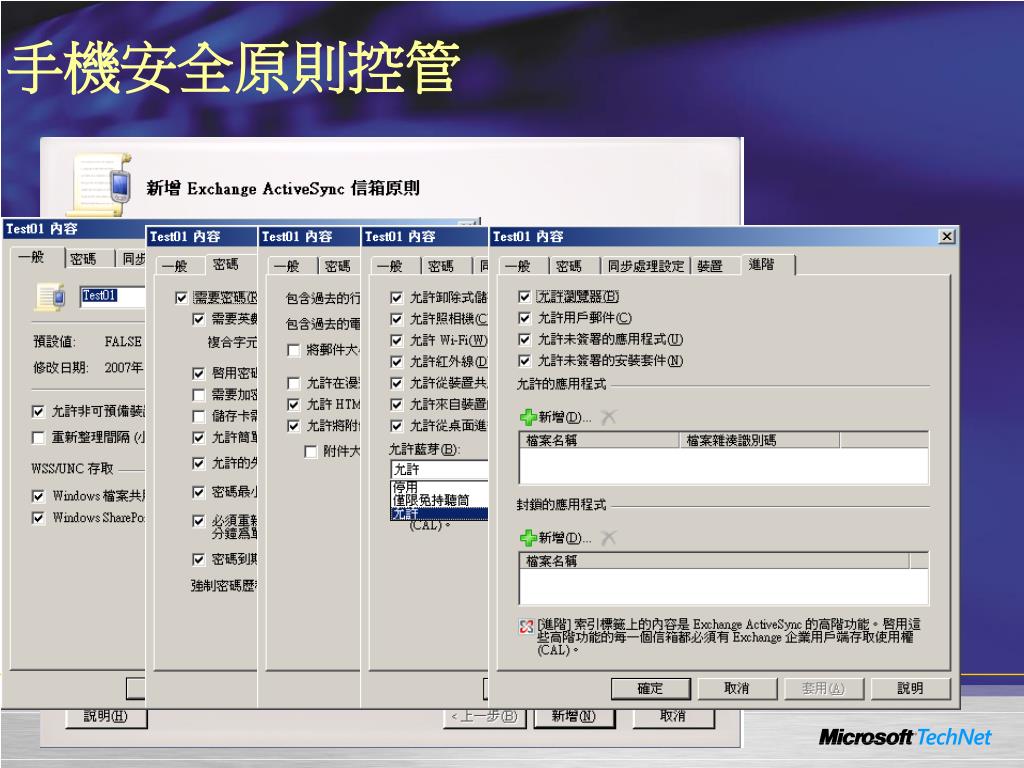Click 檔案名稱 column header in blocked apps list
Screen dimensions: 1024x768
click(714, 561)
